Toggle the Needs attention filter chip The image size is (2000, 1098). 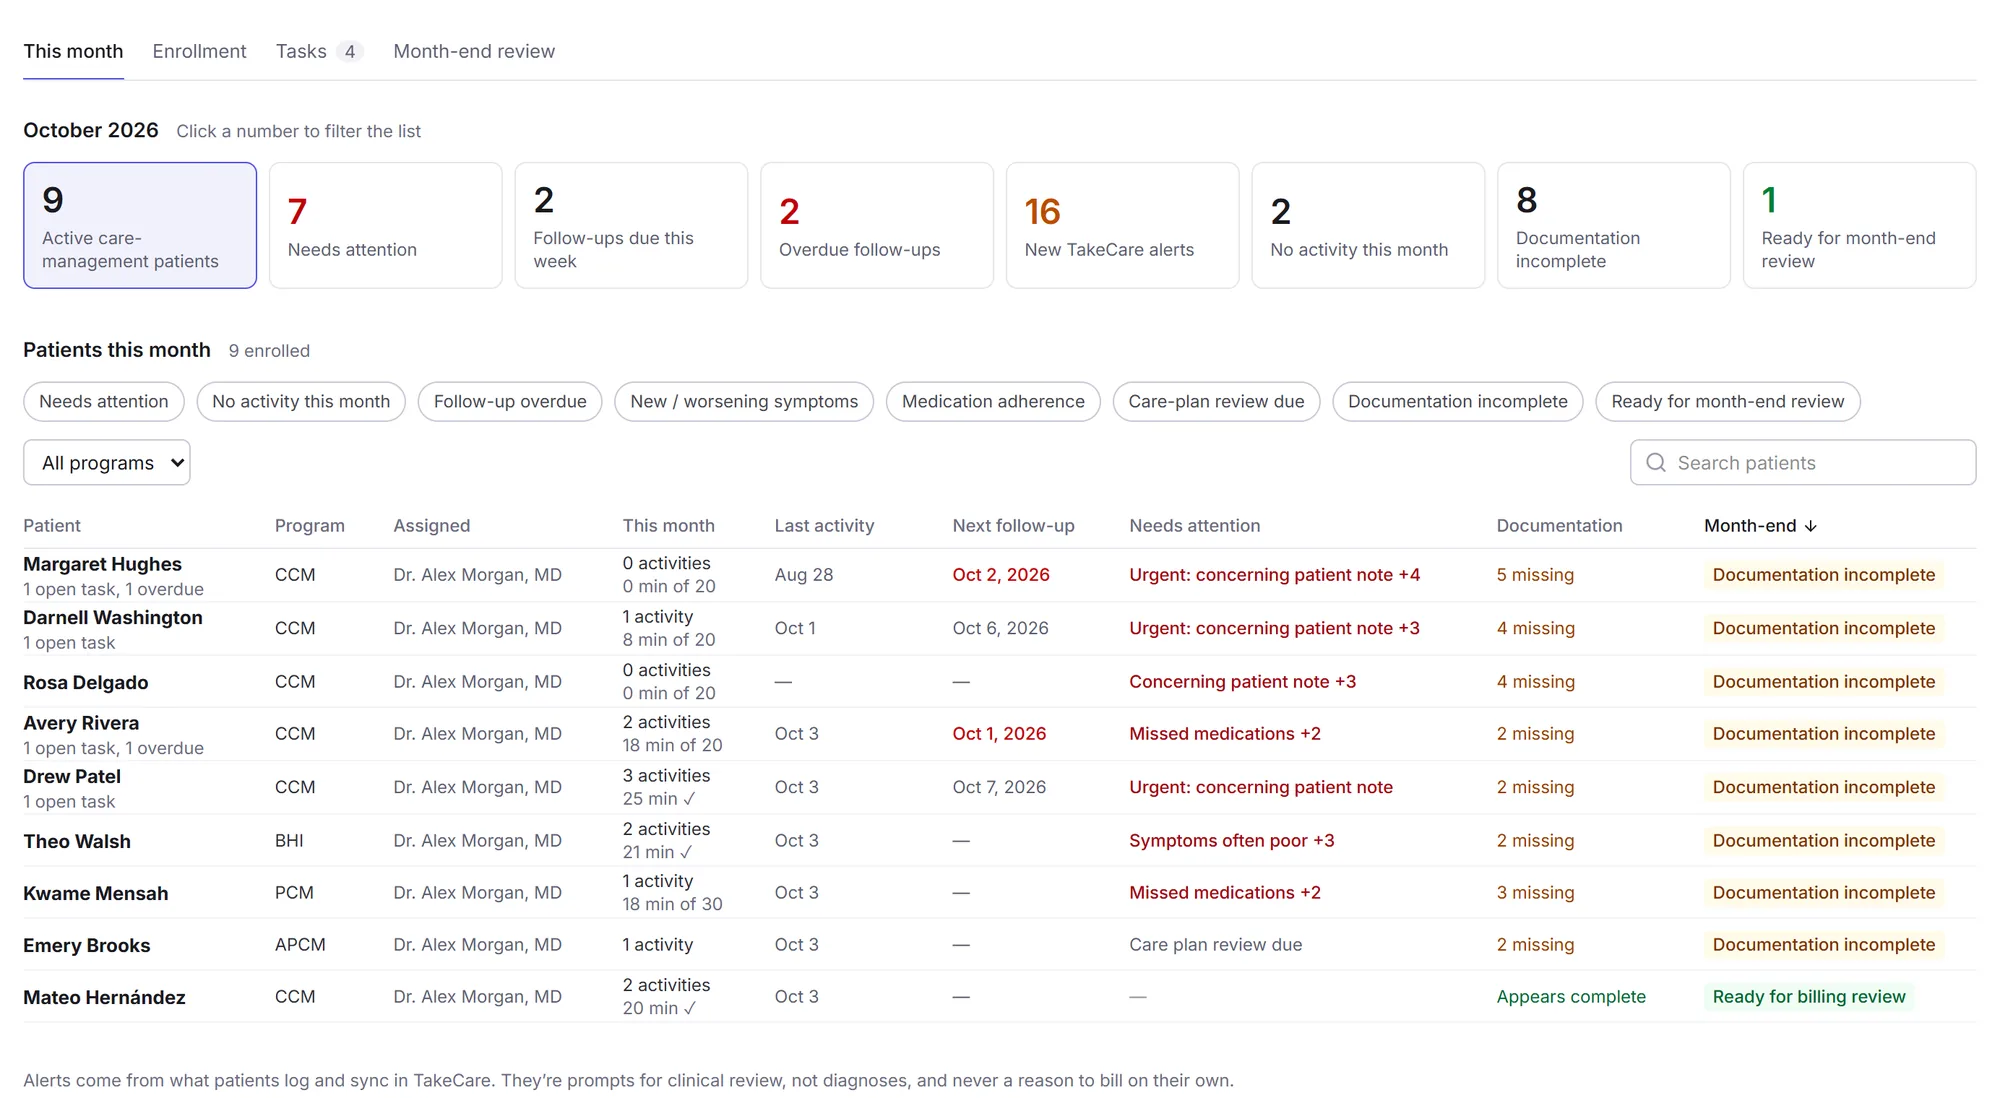tap(104, 402)
